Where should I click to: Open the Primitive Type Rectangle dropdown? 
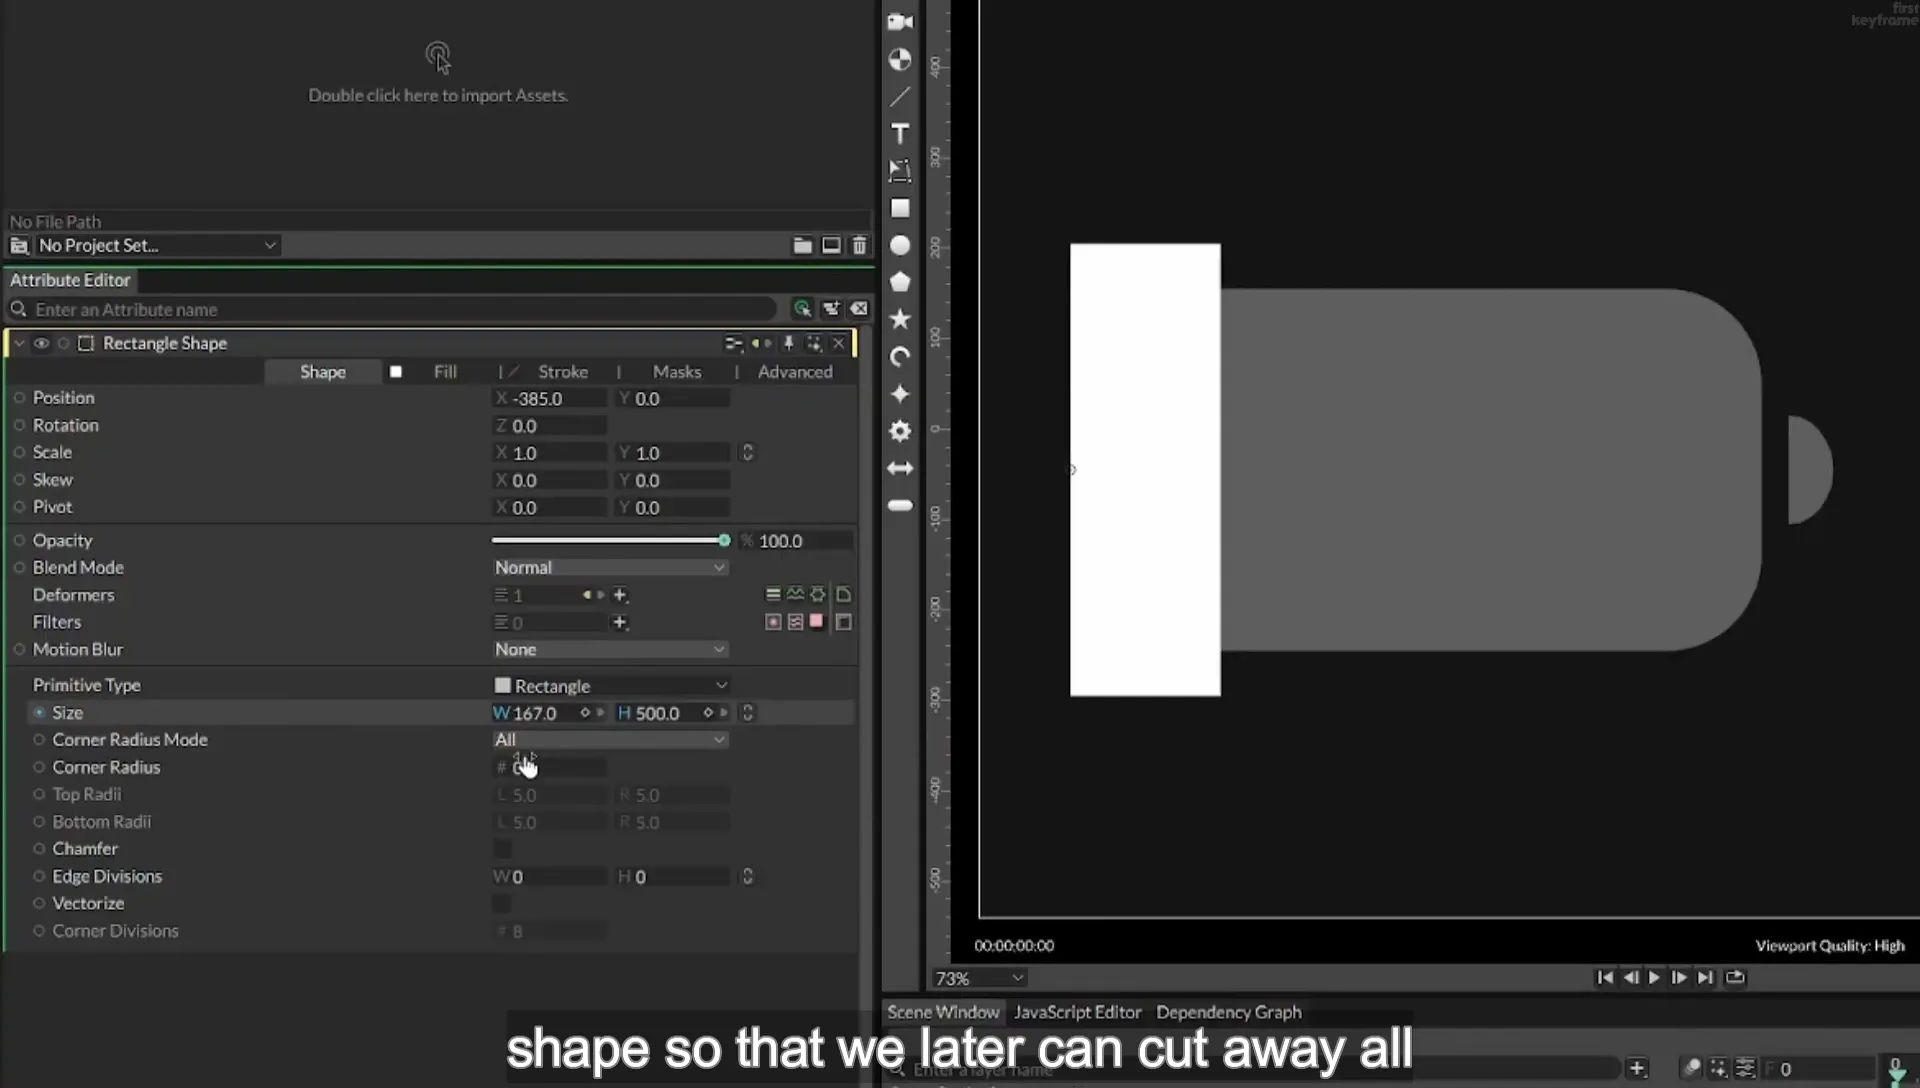[x=610, y=685]
